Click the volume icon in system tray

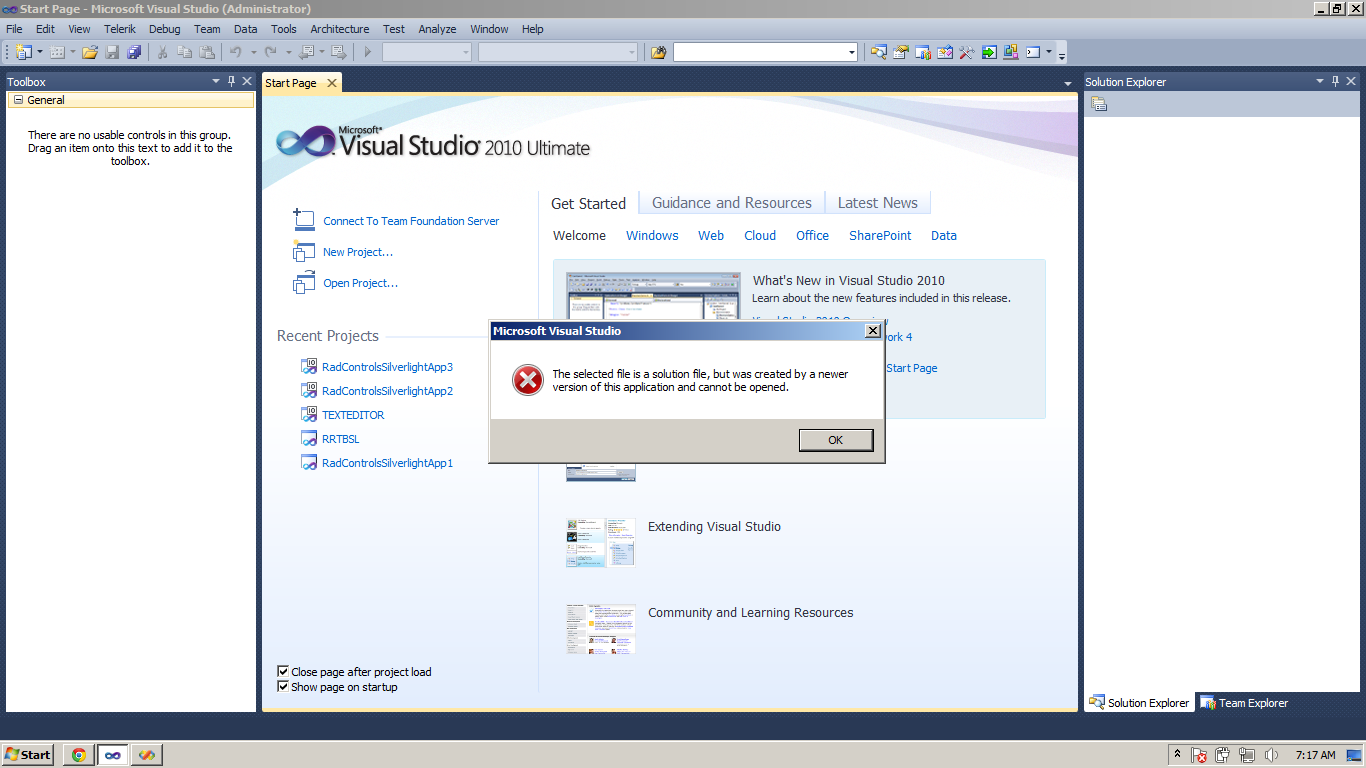[x=1271, y=755]
